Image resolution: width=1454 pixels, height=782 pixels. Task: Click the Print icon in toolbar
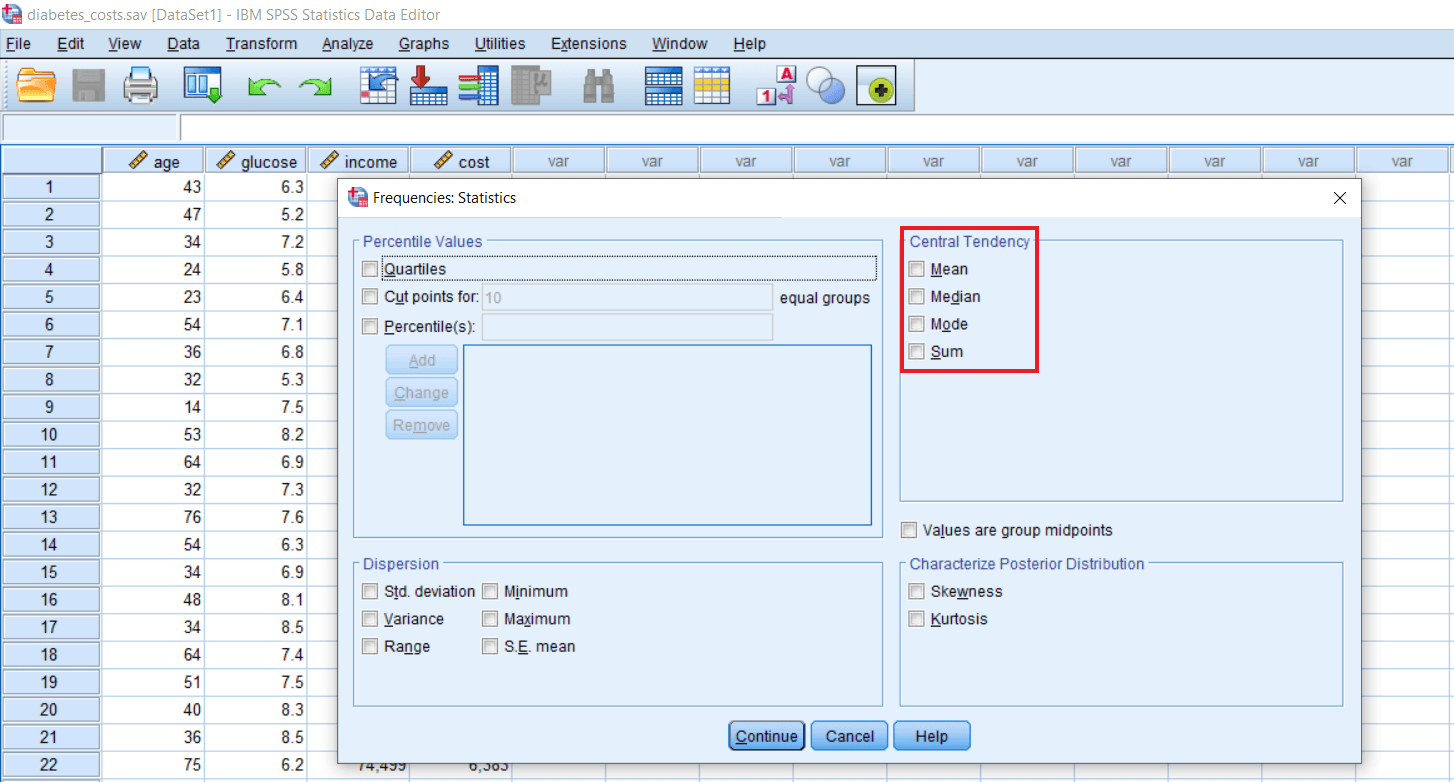pos(140,86)
